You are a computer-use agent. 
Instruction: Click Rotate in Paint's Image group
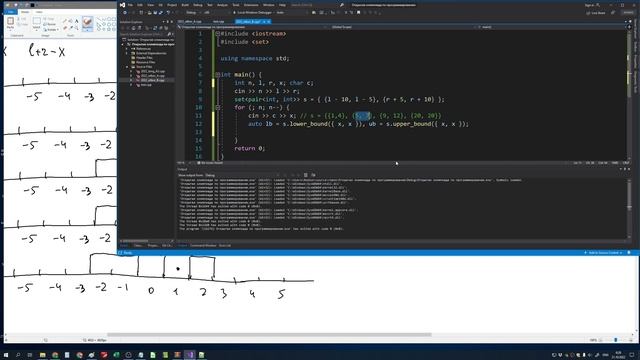[52, 29]
